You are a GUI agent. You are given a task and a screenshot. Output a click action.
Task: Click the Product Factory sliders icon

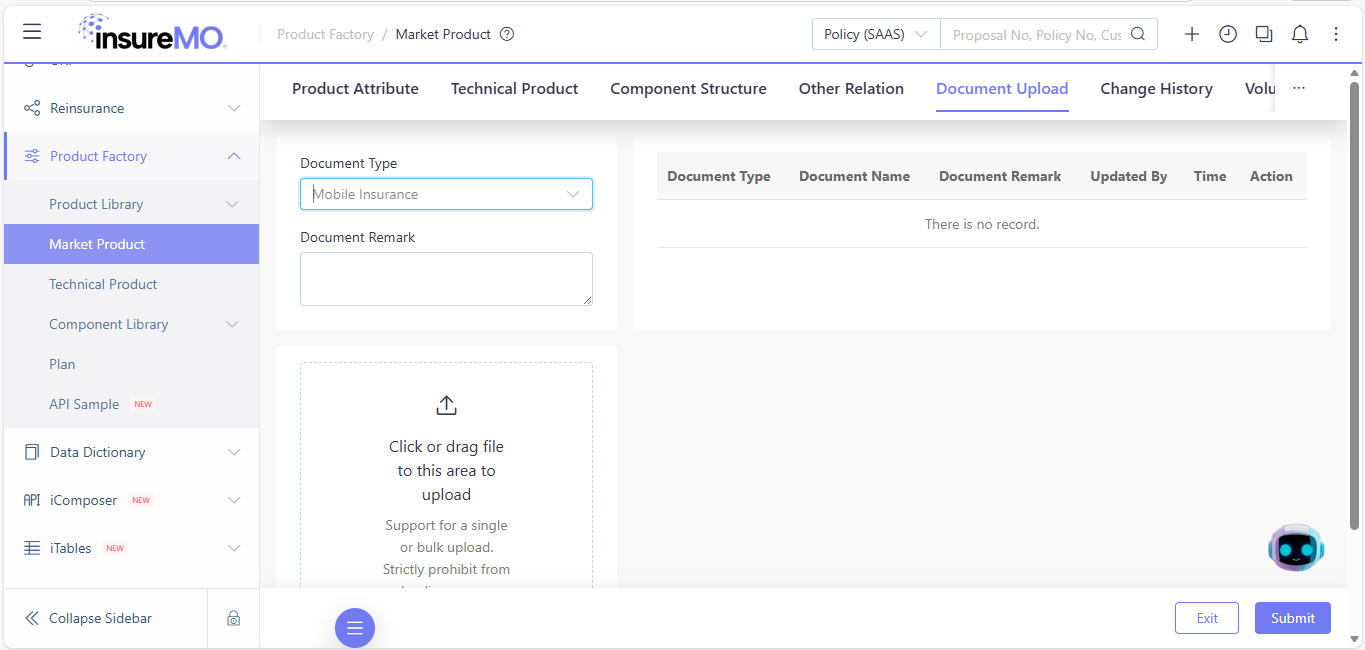pos(32,156)
